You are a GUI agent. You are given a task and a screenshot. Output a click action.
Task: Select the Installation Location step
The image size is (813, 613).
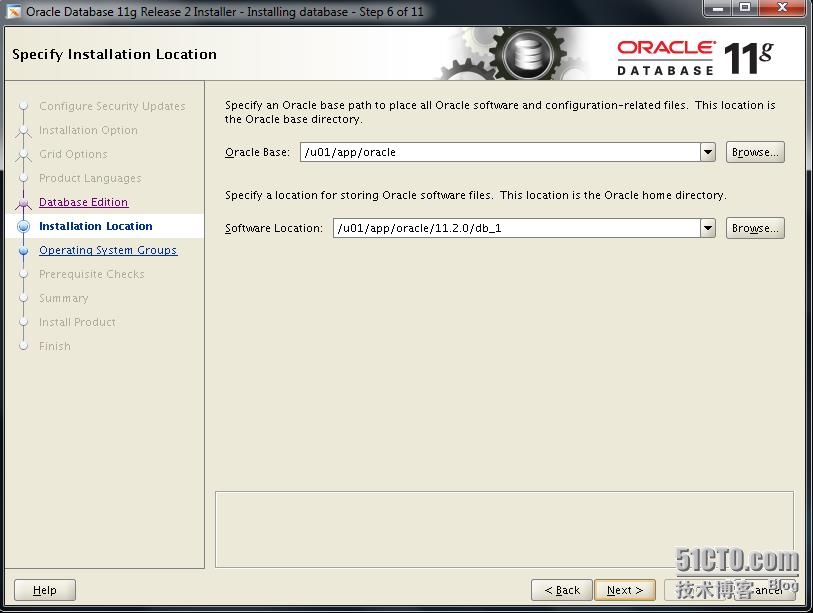[96, 226]
